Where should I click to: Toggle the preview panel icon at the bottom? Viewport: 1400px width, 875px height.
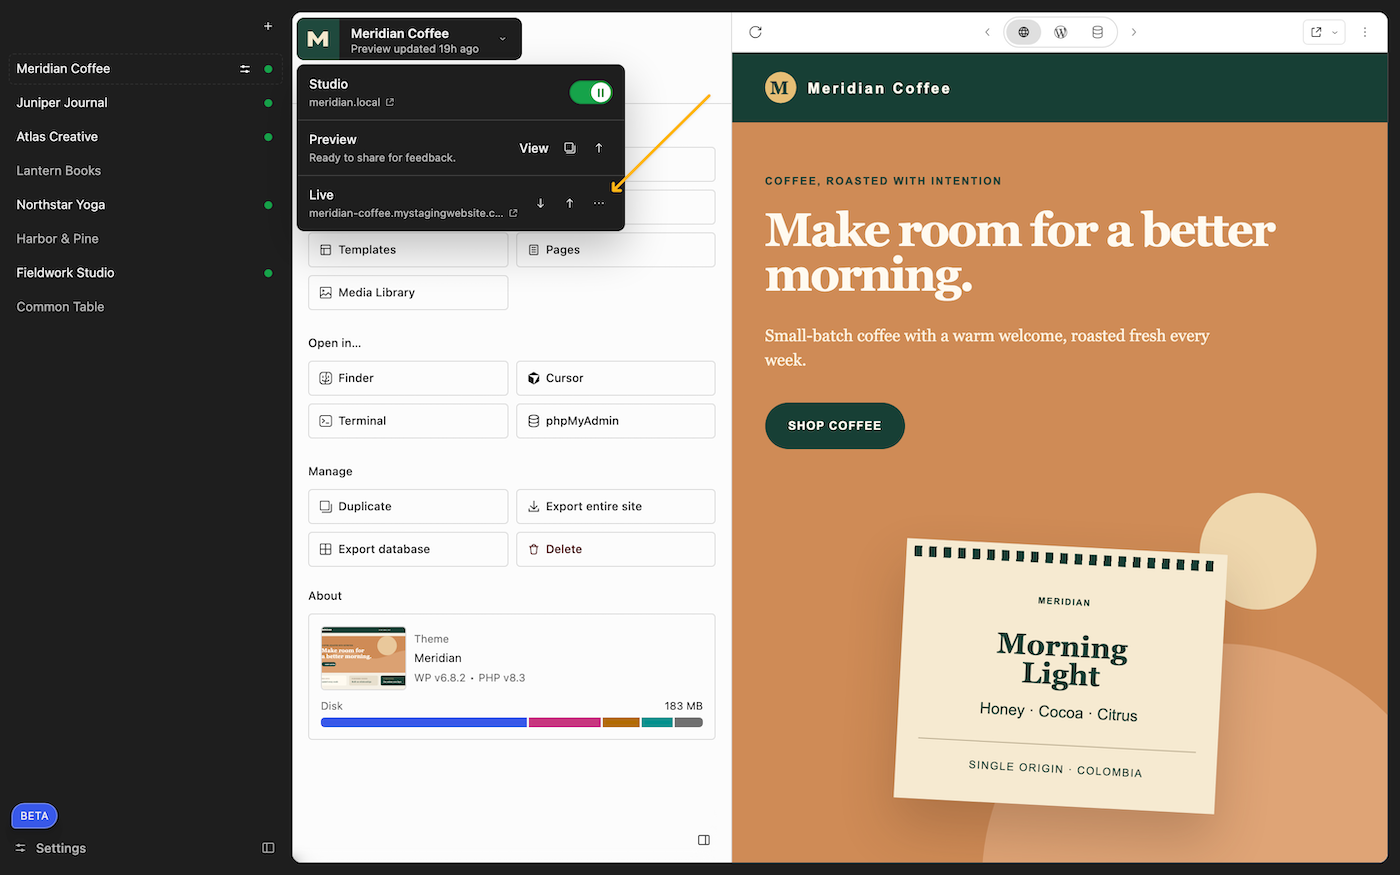[704, 840]
